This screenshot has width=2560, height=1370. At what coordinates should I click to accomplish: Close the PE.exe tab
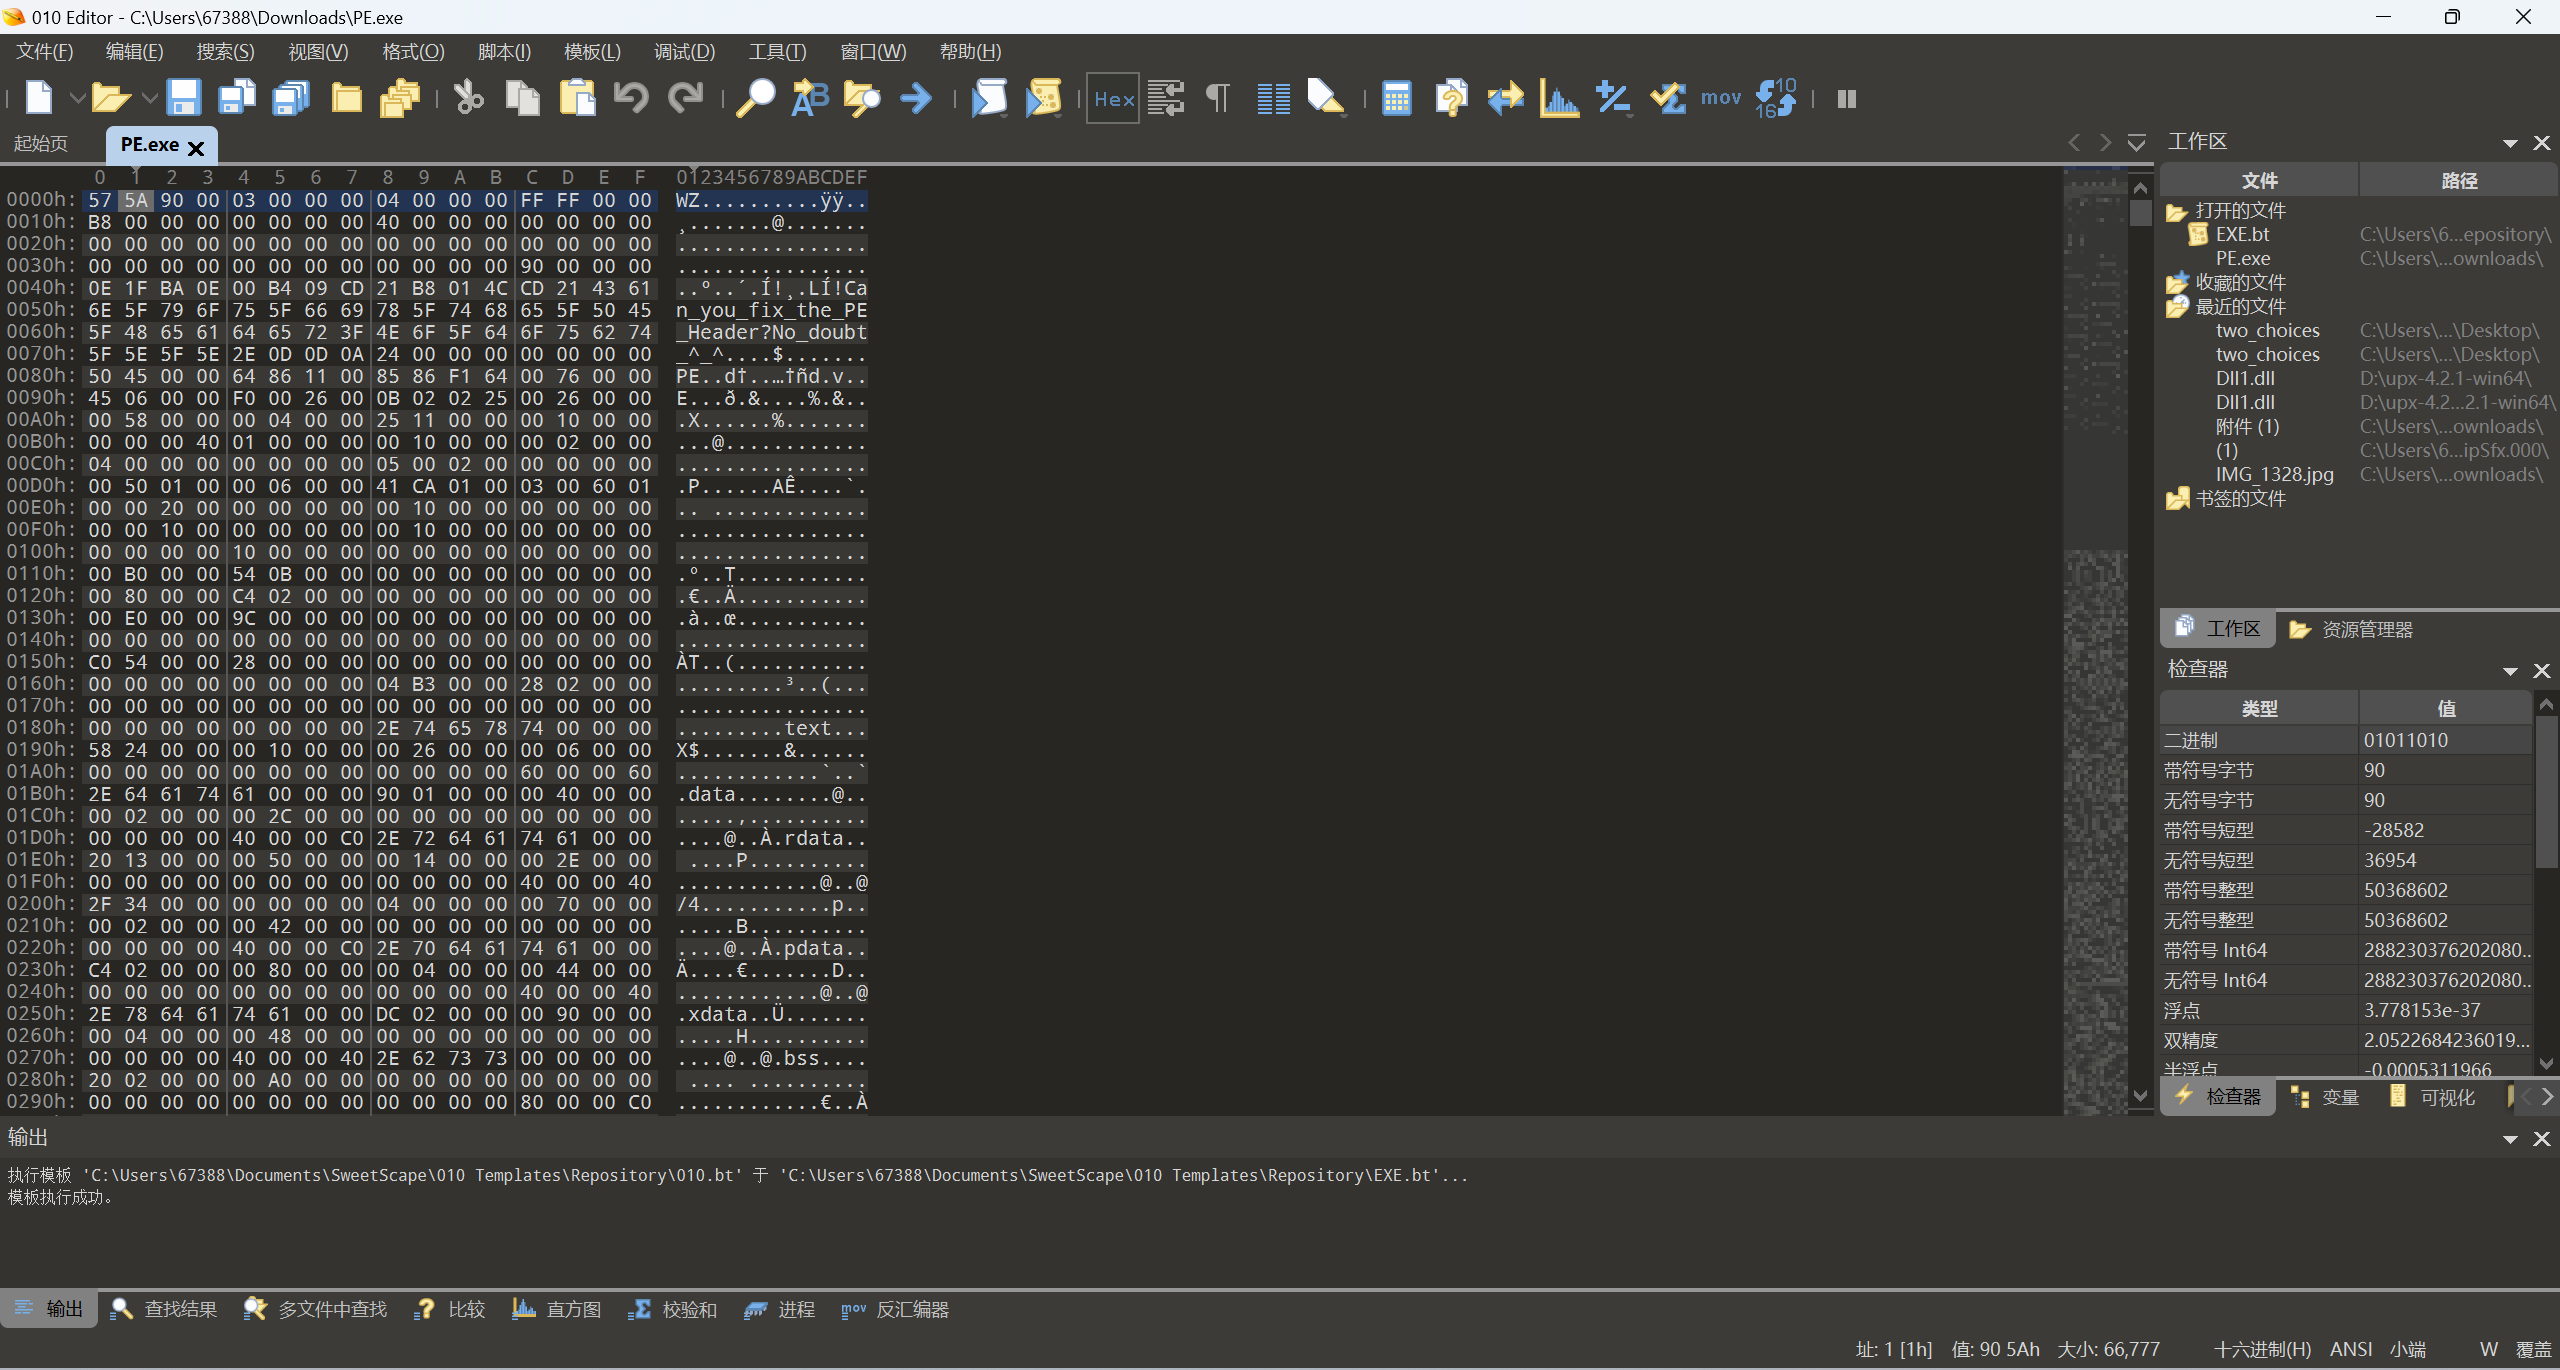tap(196, 148)
